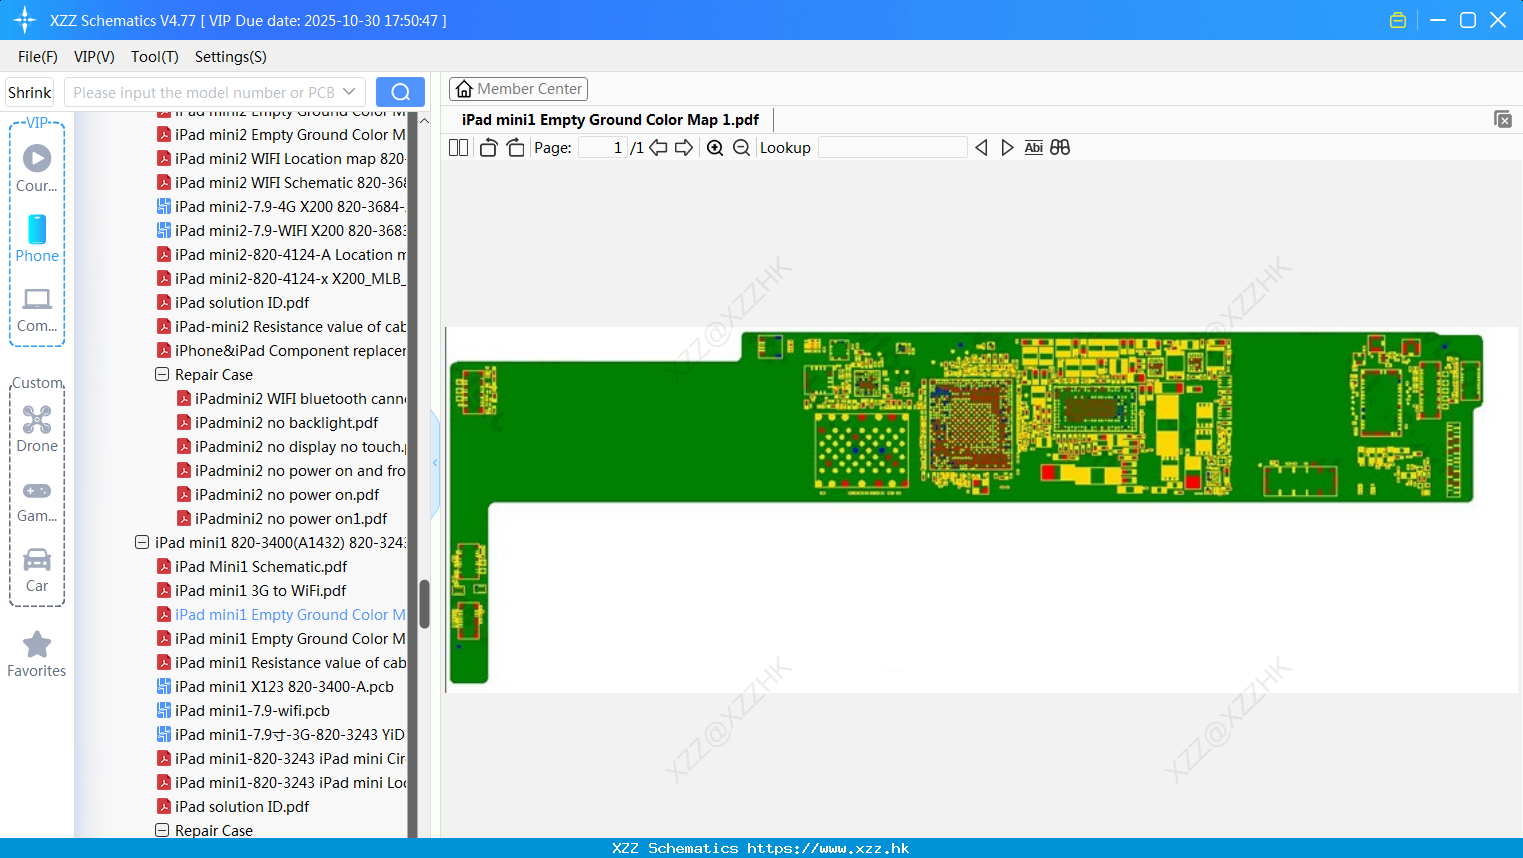Screen dimensions: 1523x858
Task: Open iPad mini1-7.9-wifi.pcb
Action: (x=244, y=711)
